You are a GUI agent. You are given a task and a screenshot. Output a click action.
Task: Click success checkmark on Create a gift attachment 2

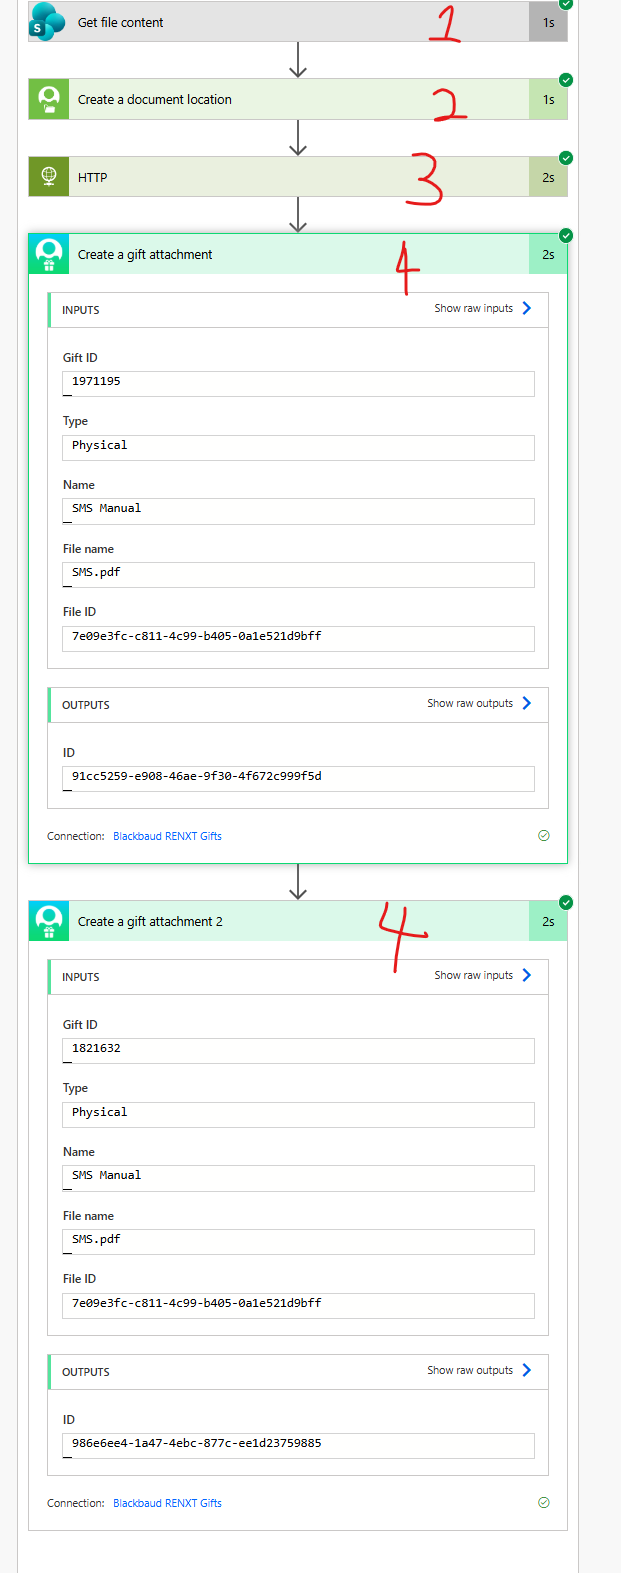(566, 903)
